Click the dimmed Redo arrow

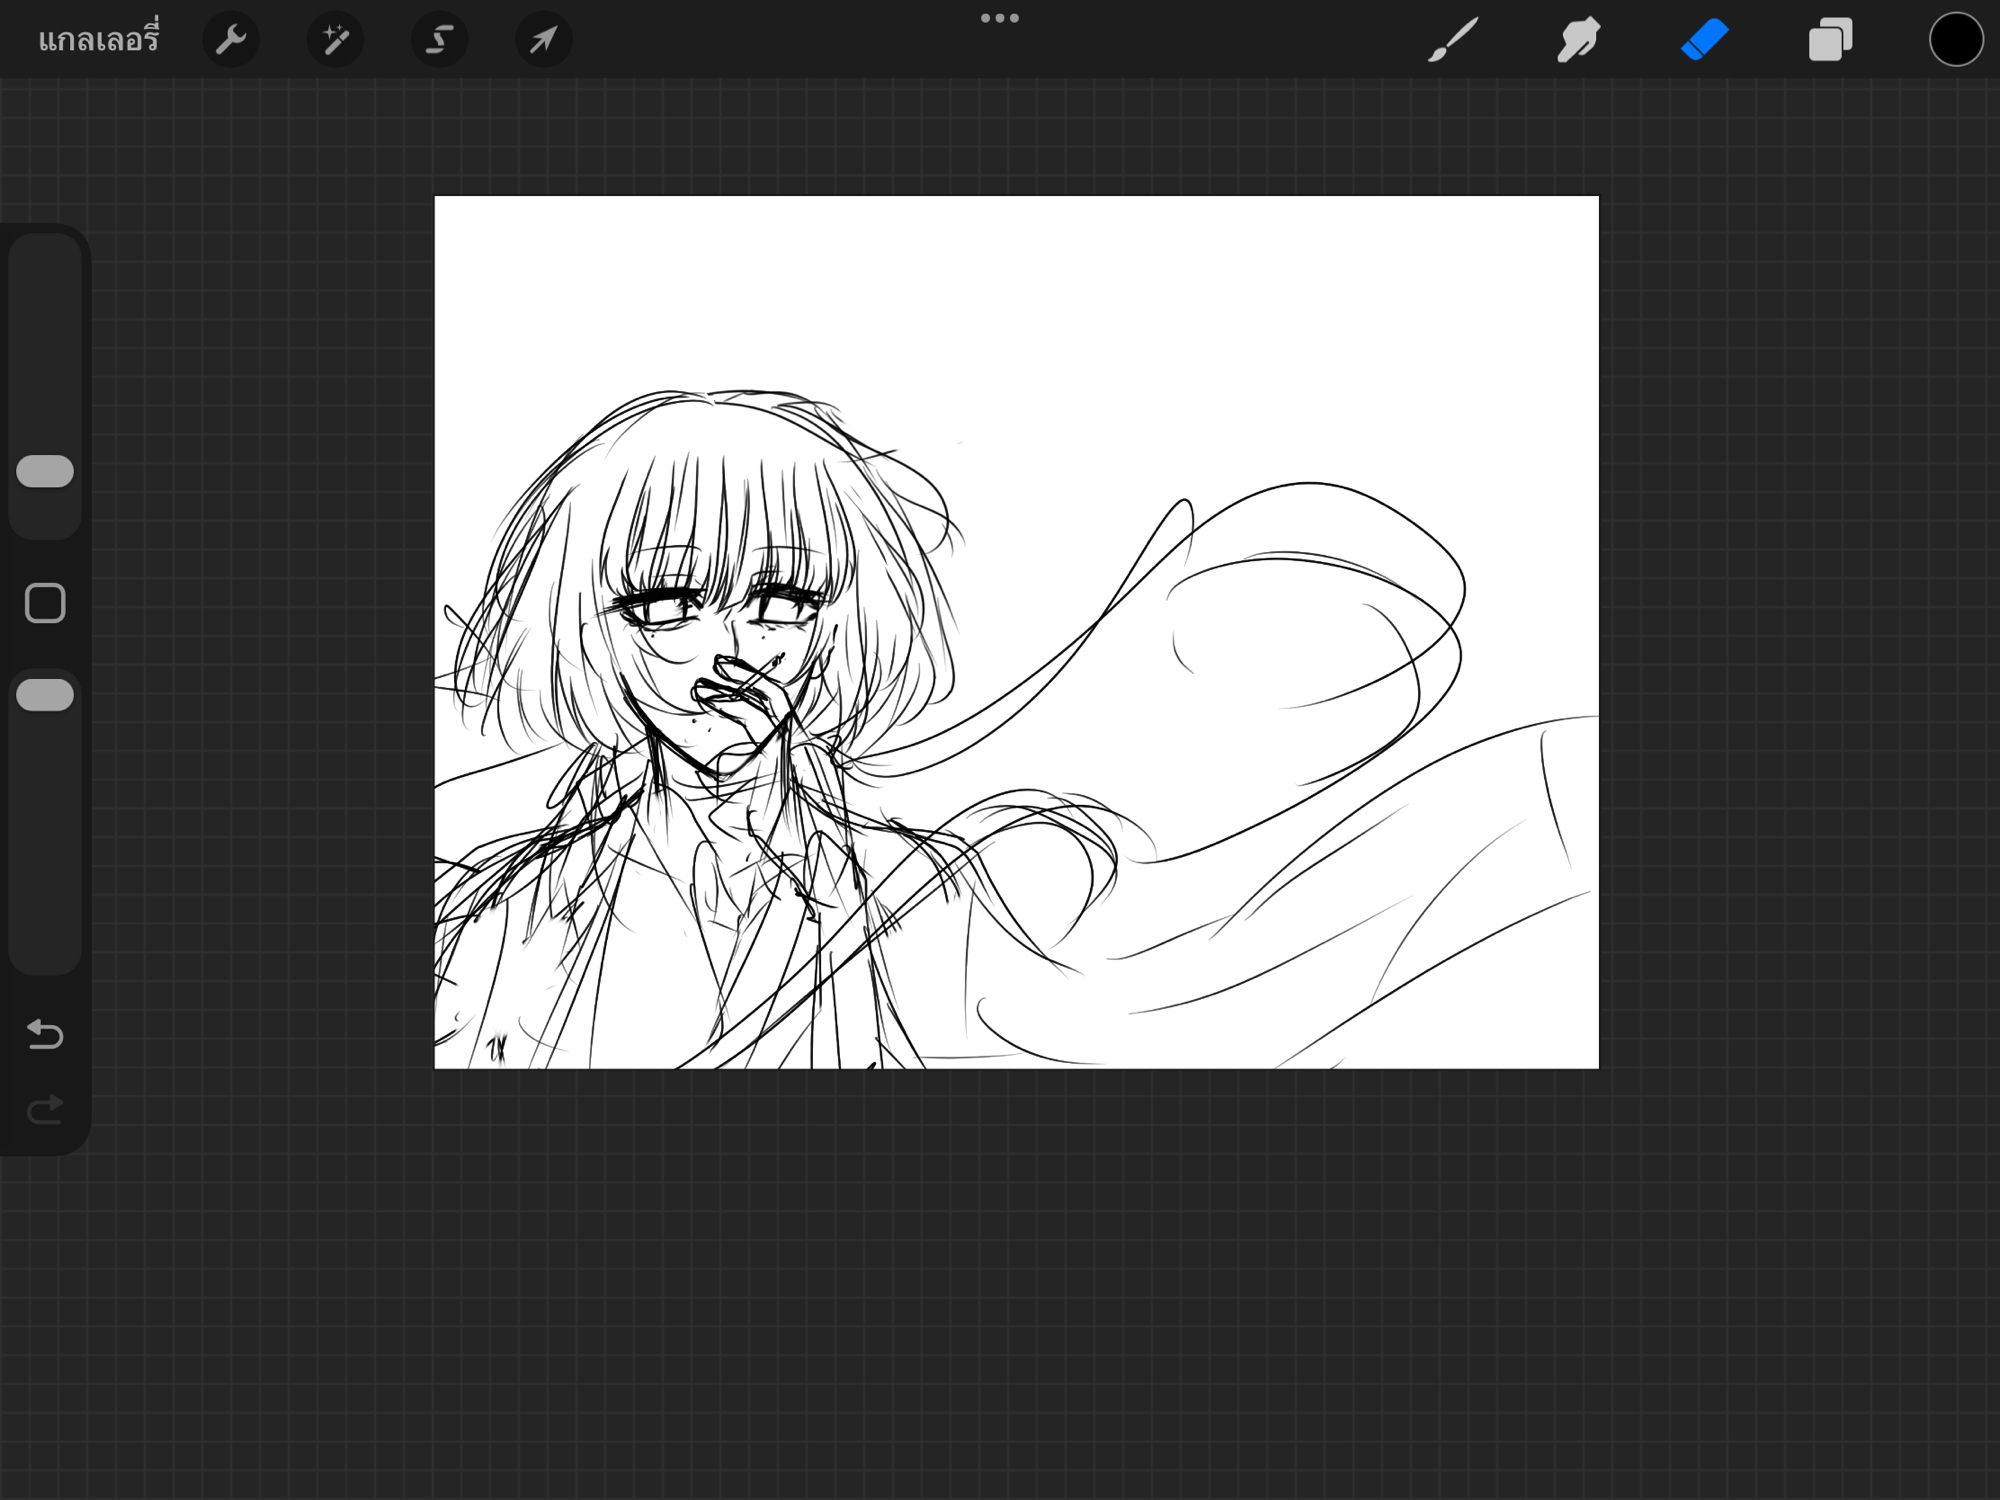coord(45,1110)
